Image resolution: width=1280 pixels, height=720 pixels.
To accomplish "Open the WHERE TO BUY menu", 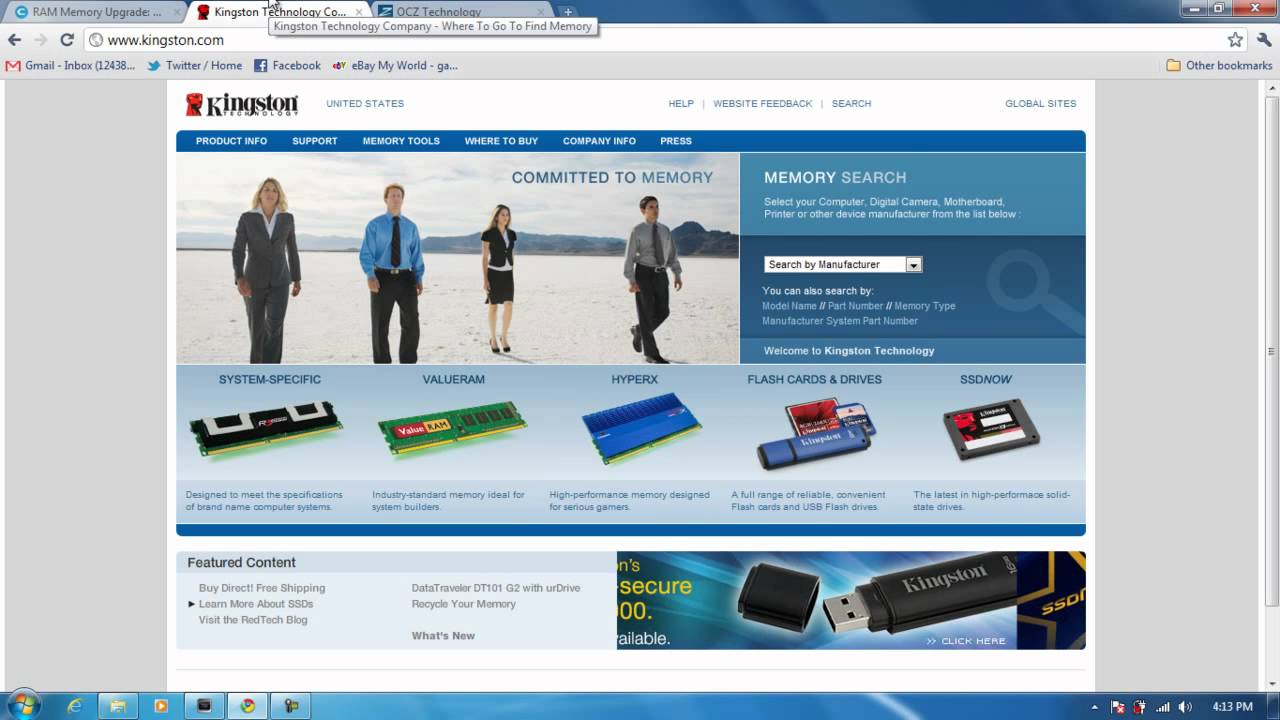I will point(501,141).
